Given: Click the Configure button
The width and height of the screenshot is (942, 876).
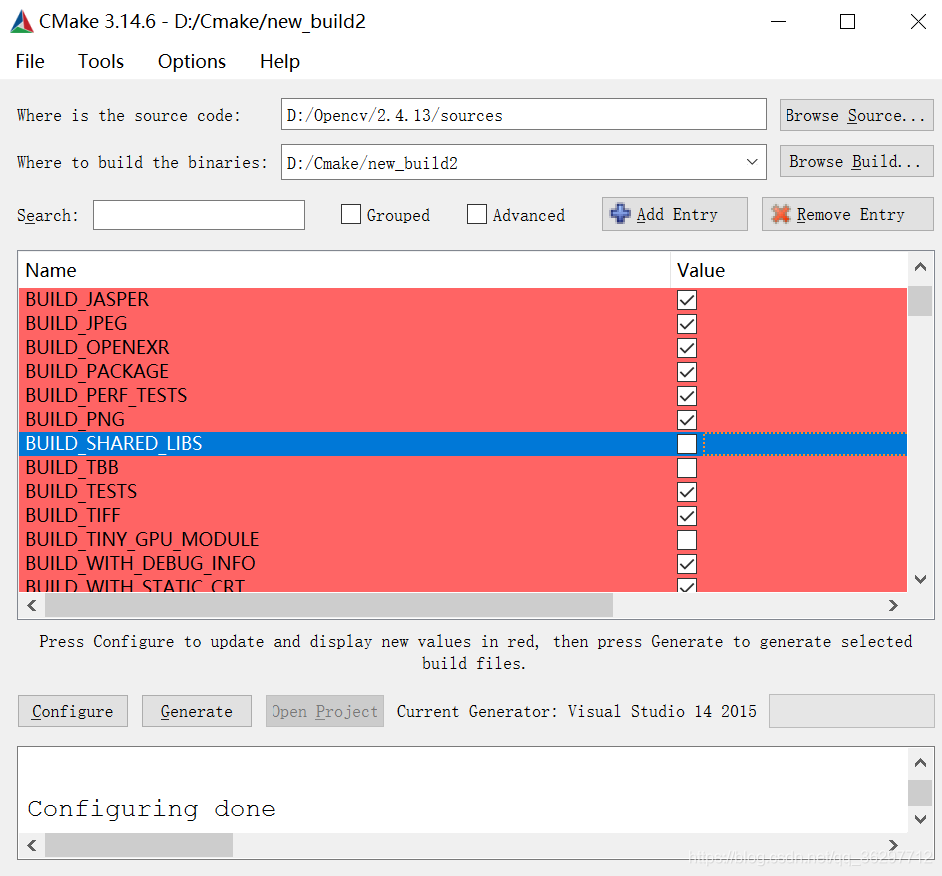Looking at the screenshot, I should pos(73,711).
